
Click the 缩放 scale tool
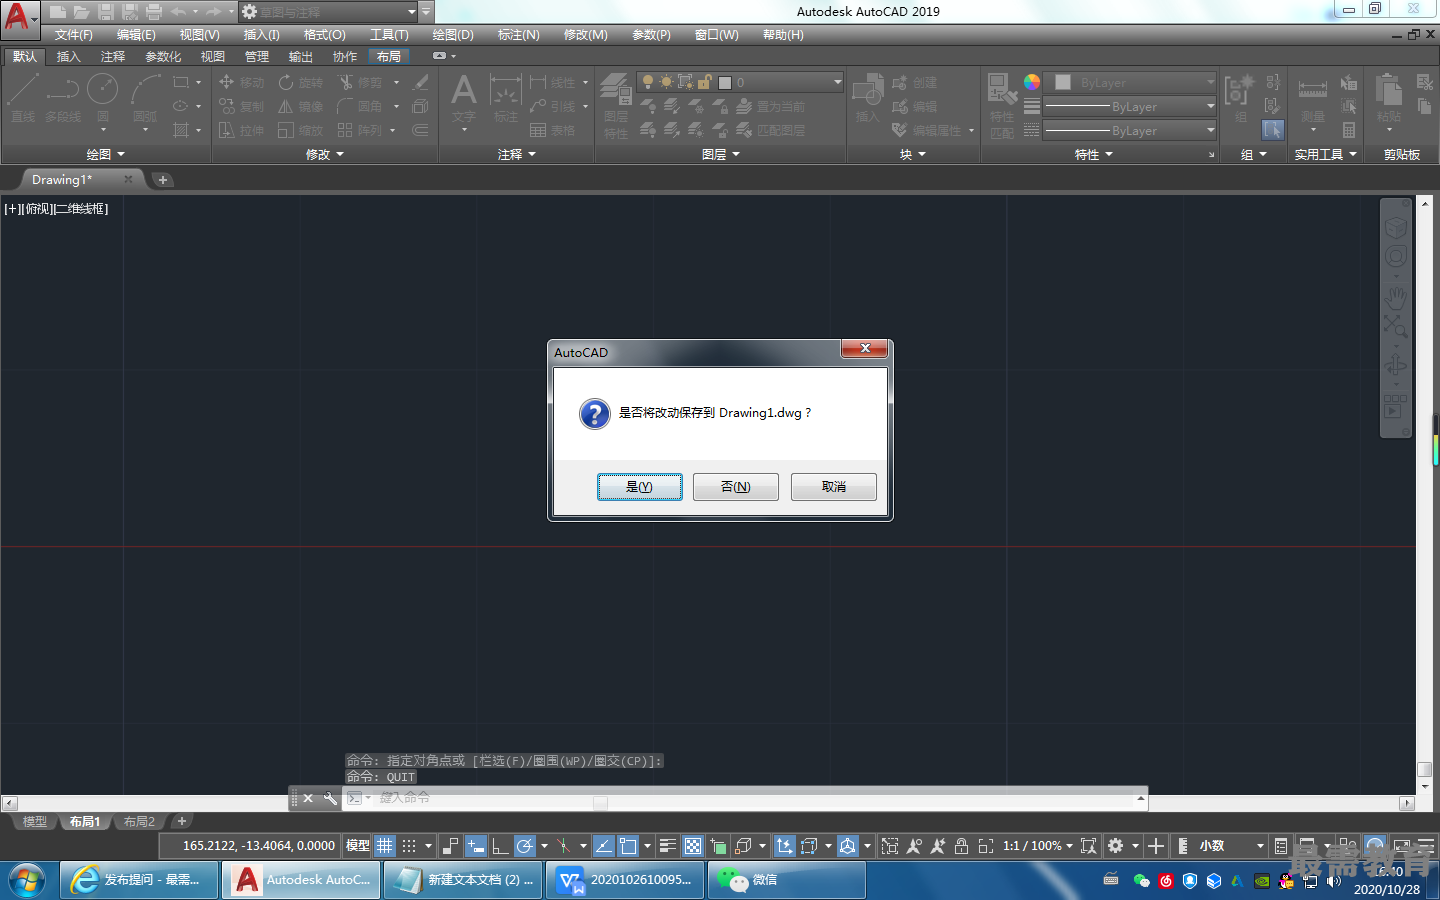coord(301,130)
